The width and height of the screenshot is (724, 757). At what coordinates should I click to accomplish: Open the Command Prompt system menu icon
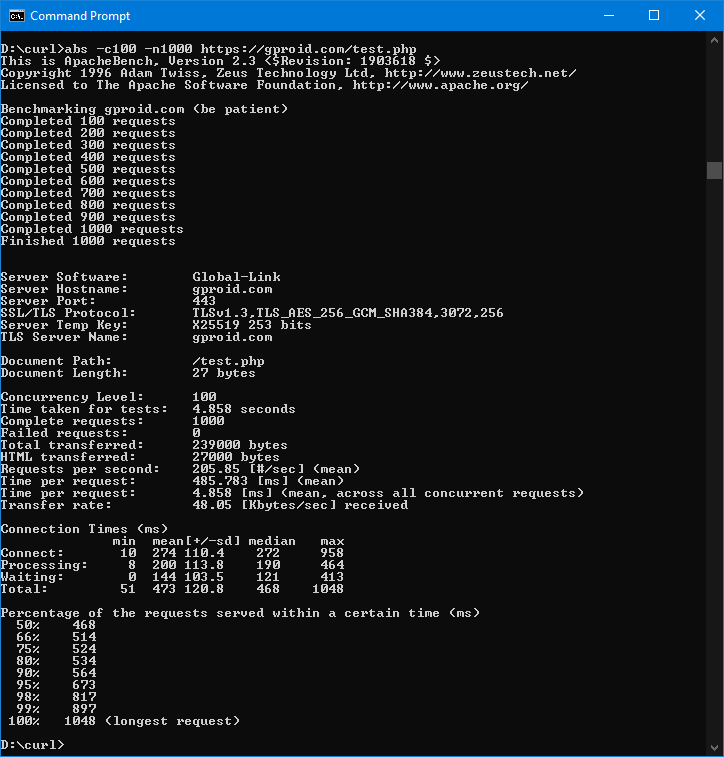click(x=15, y=15)
